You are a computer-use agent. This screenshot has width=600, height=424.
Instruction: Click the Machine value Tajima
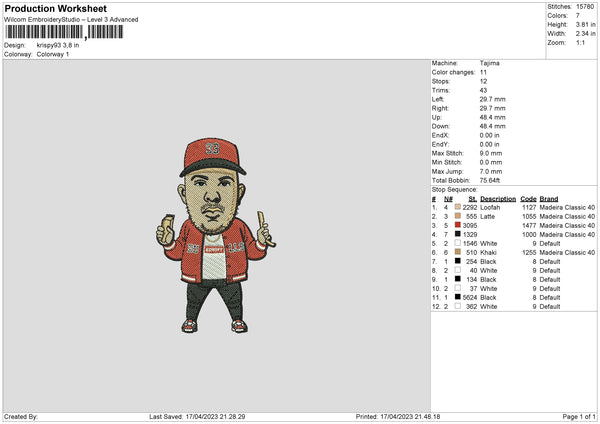[x=489, y=63]
